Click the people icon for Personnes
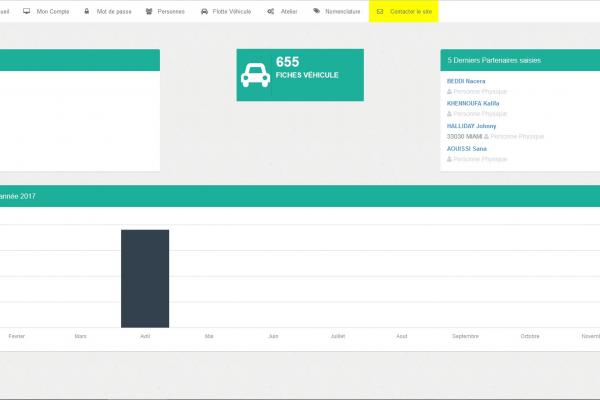600x400 pixels. [149, 11]
